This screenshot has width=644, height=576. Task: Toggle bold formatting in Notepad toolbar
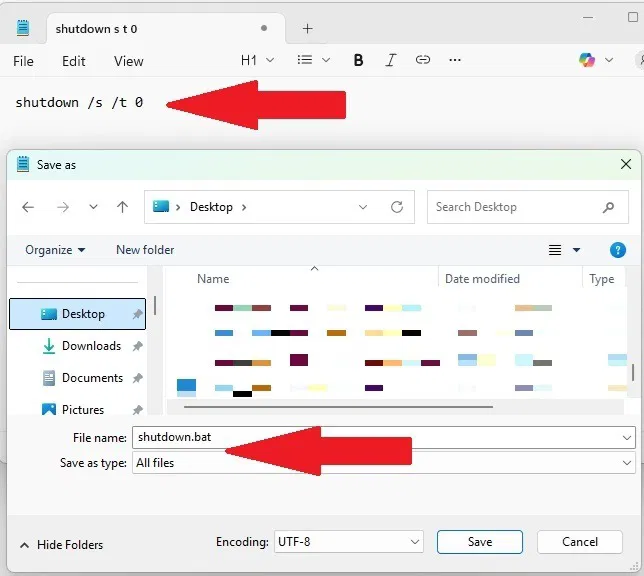click(358, 60)
